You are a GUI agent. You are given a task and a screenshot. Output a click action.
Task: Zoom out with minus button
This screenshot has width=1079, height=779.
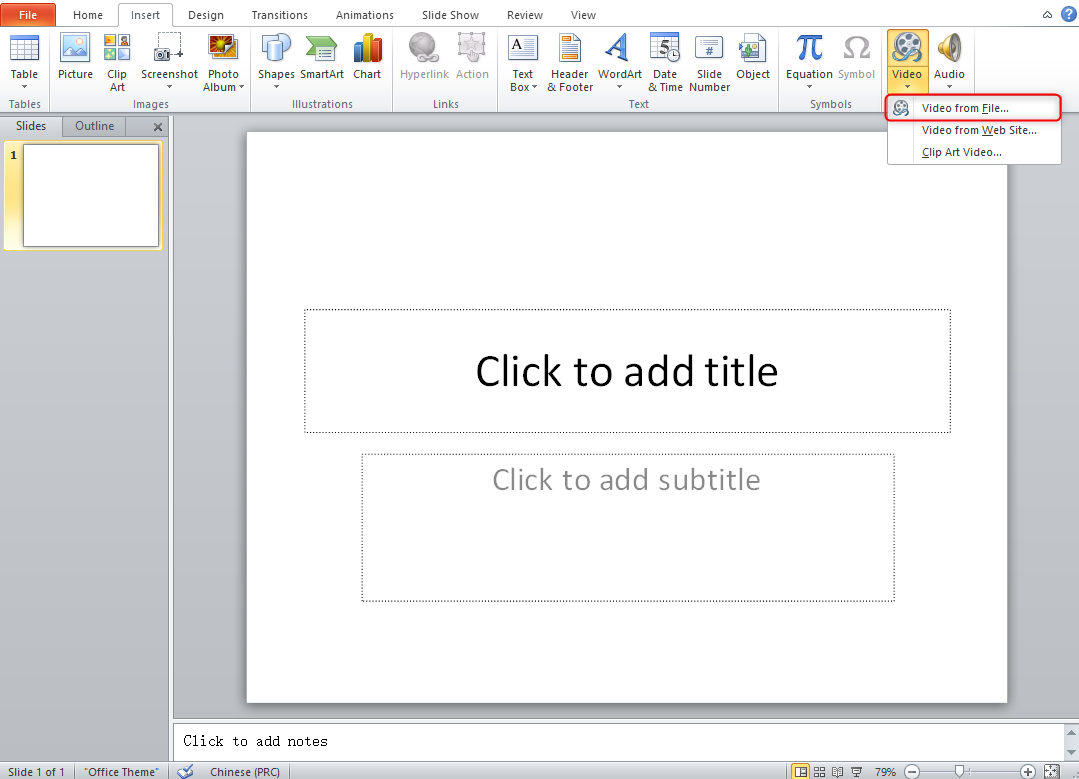(912, 771)
